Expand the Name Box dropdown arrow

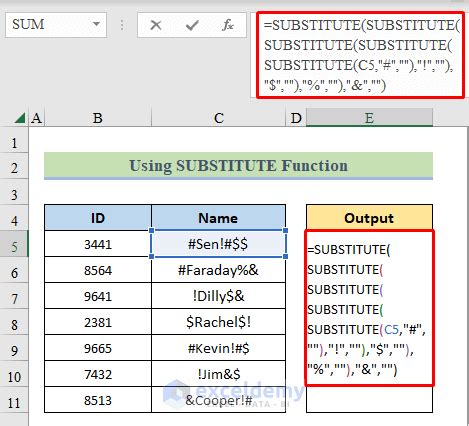[x=96, y=24]
